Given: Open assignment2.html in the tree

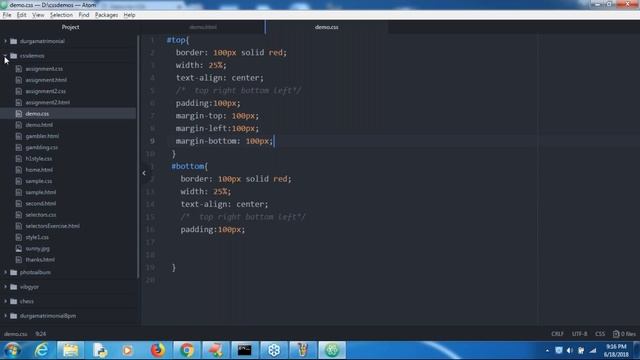Looking at the screenshot, I should pos(48,102).
